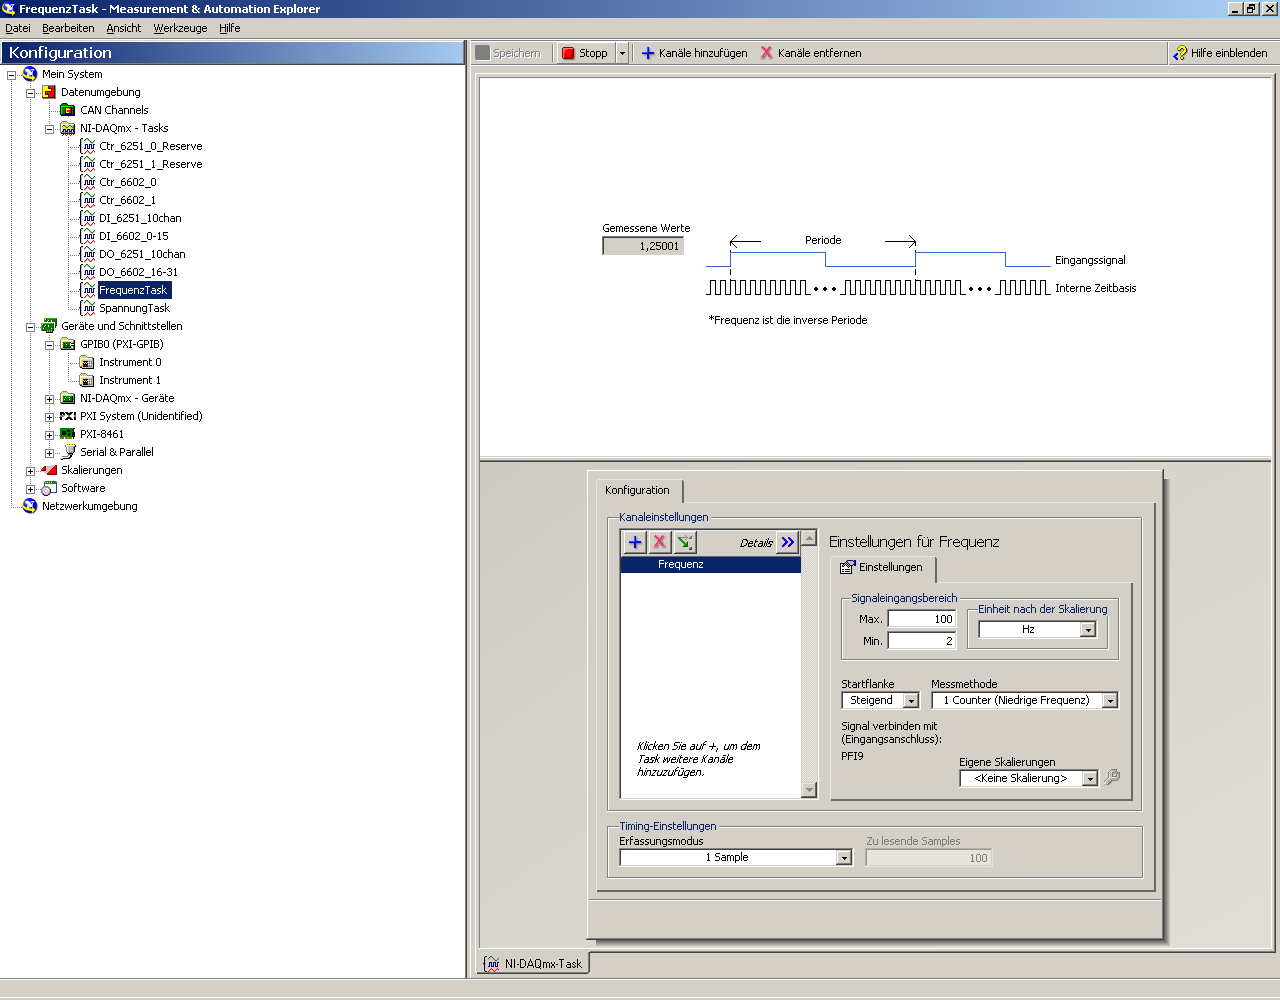This screenshot has width=1280, height=1000.
Task: Open the Erfassungsmodus dropdown
Action: tap(843, 858)
